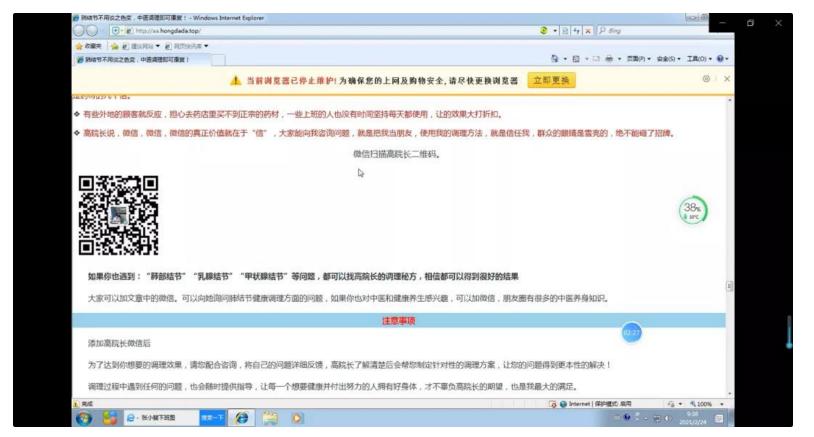
Task: Open the web slice gallery dropdown
Action: [186, 46]
